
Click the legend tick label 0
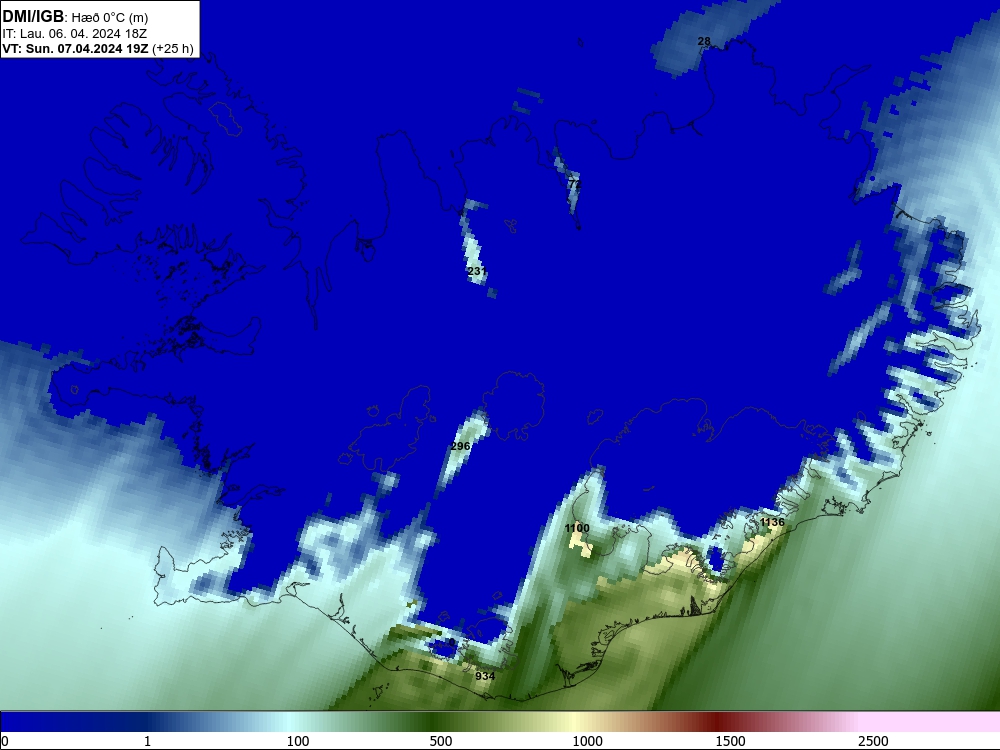5,741
